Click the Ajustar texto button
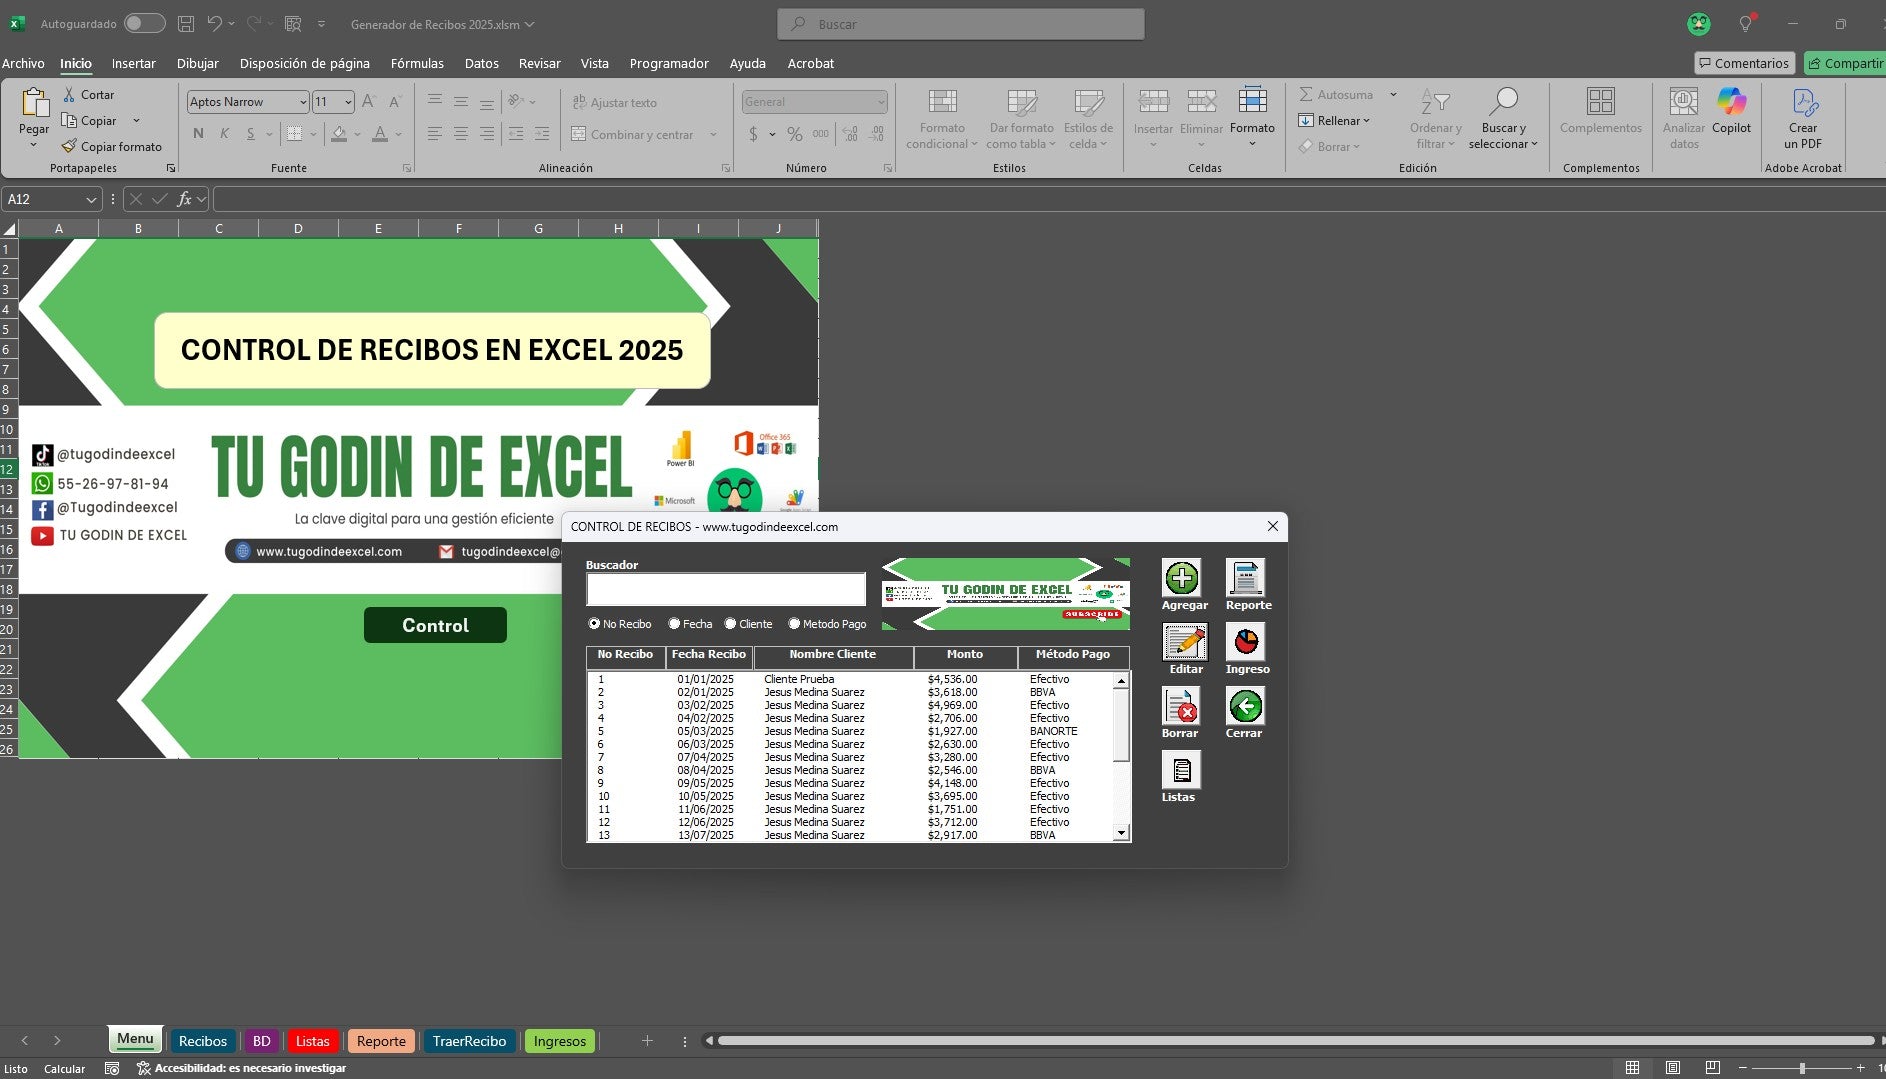Viewport: 1886px width, 1079px height. pyautogui.click(x=614, y=102)
